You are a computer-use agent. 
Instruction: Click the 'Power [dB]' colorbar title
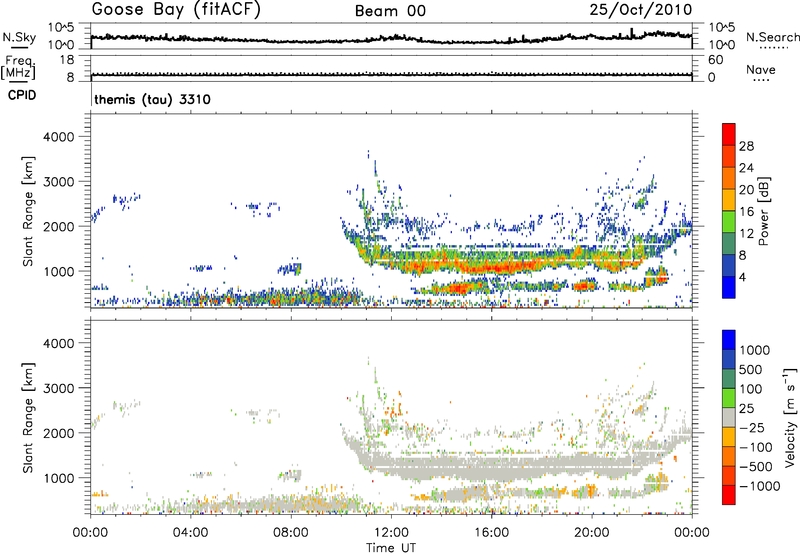[x=764, y=211]
